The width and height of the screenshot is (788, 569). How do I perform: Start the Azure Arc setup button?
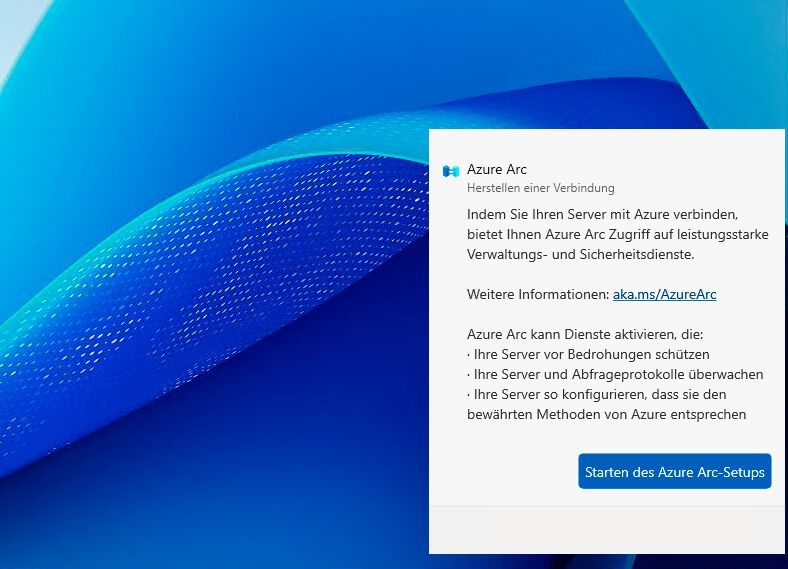coord(674,471)
